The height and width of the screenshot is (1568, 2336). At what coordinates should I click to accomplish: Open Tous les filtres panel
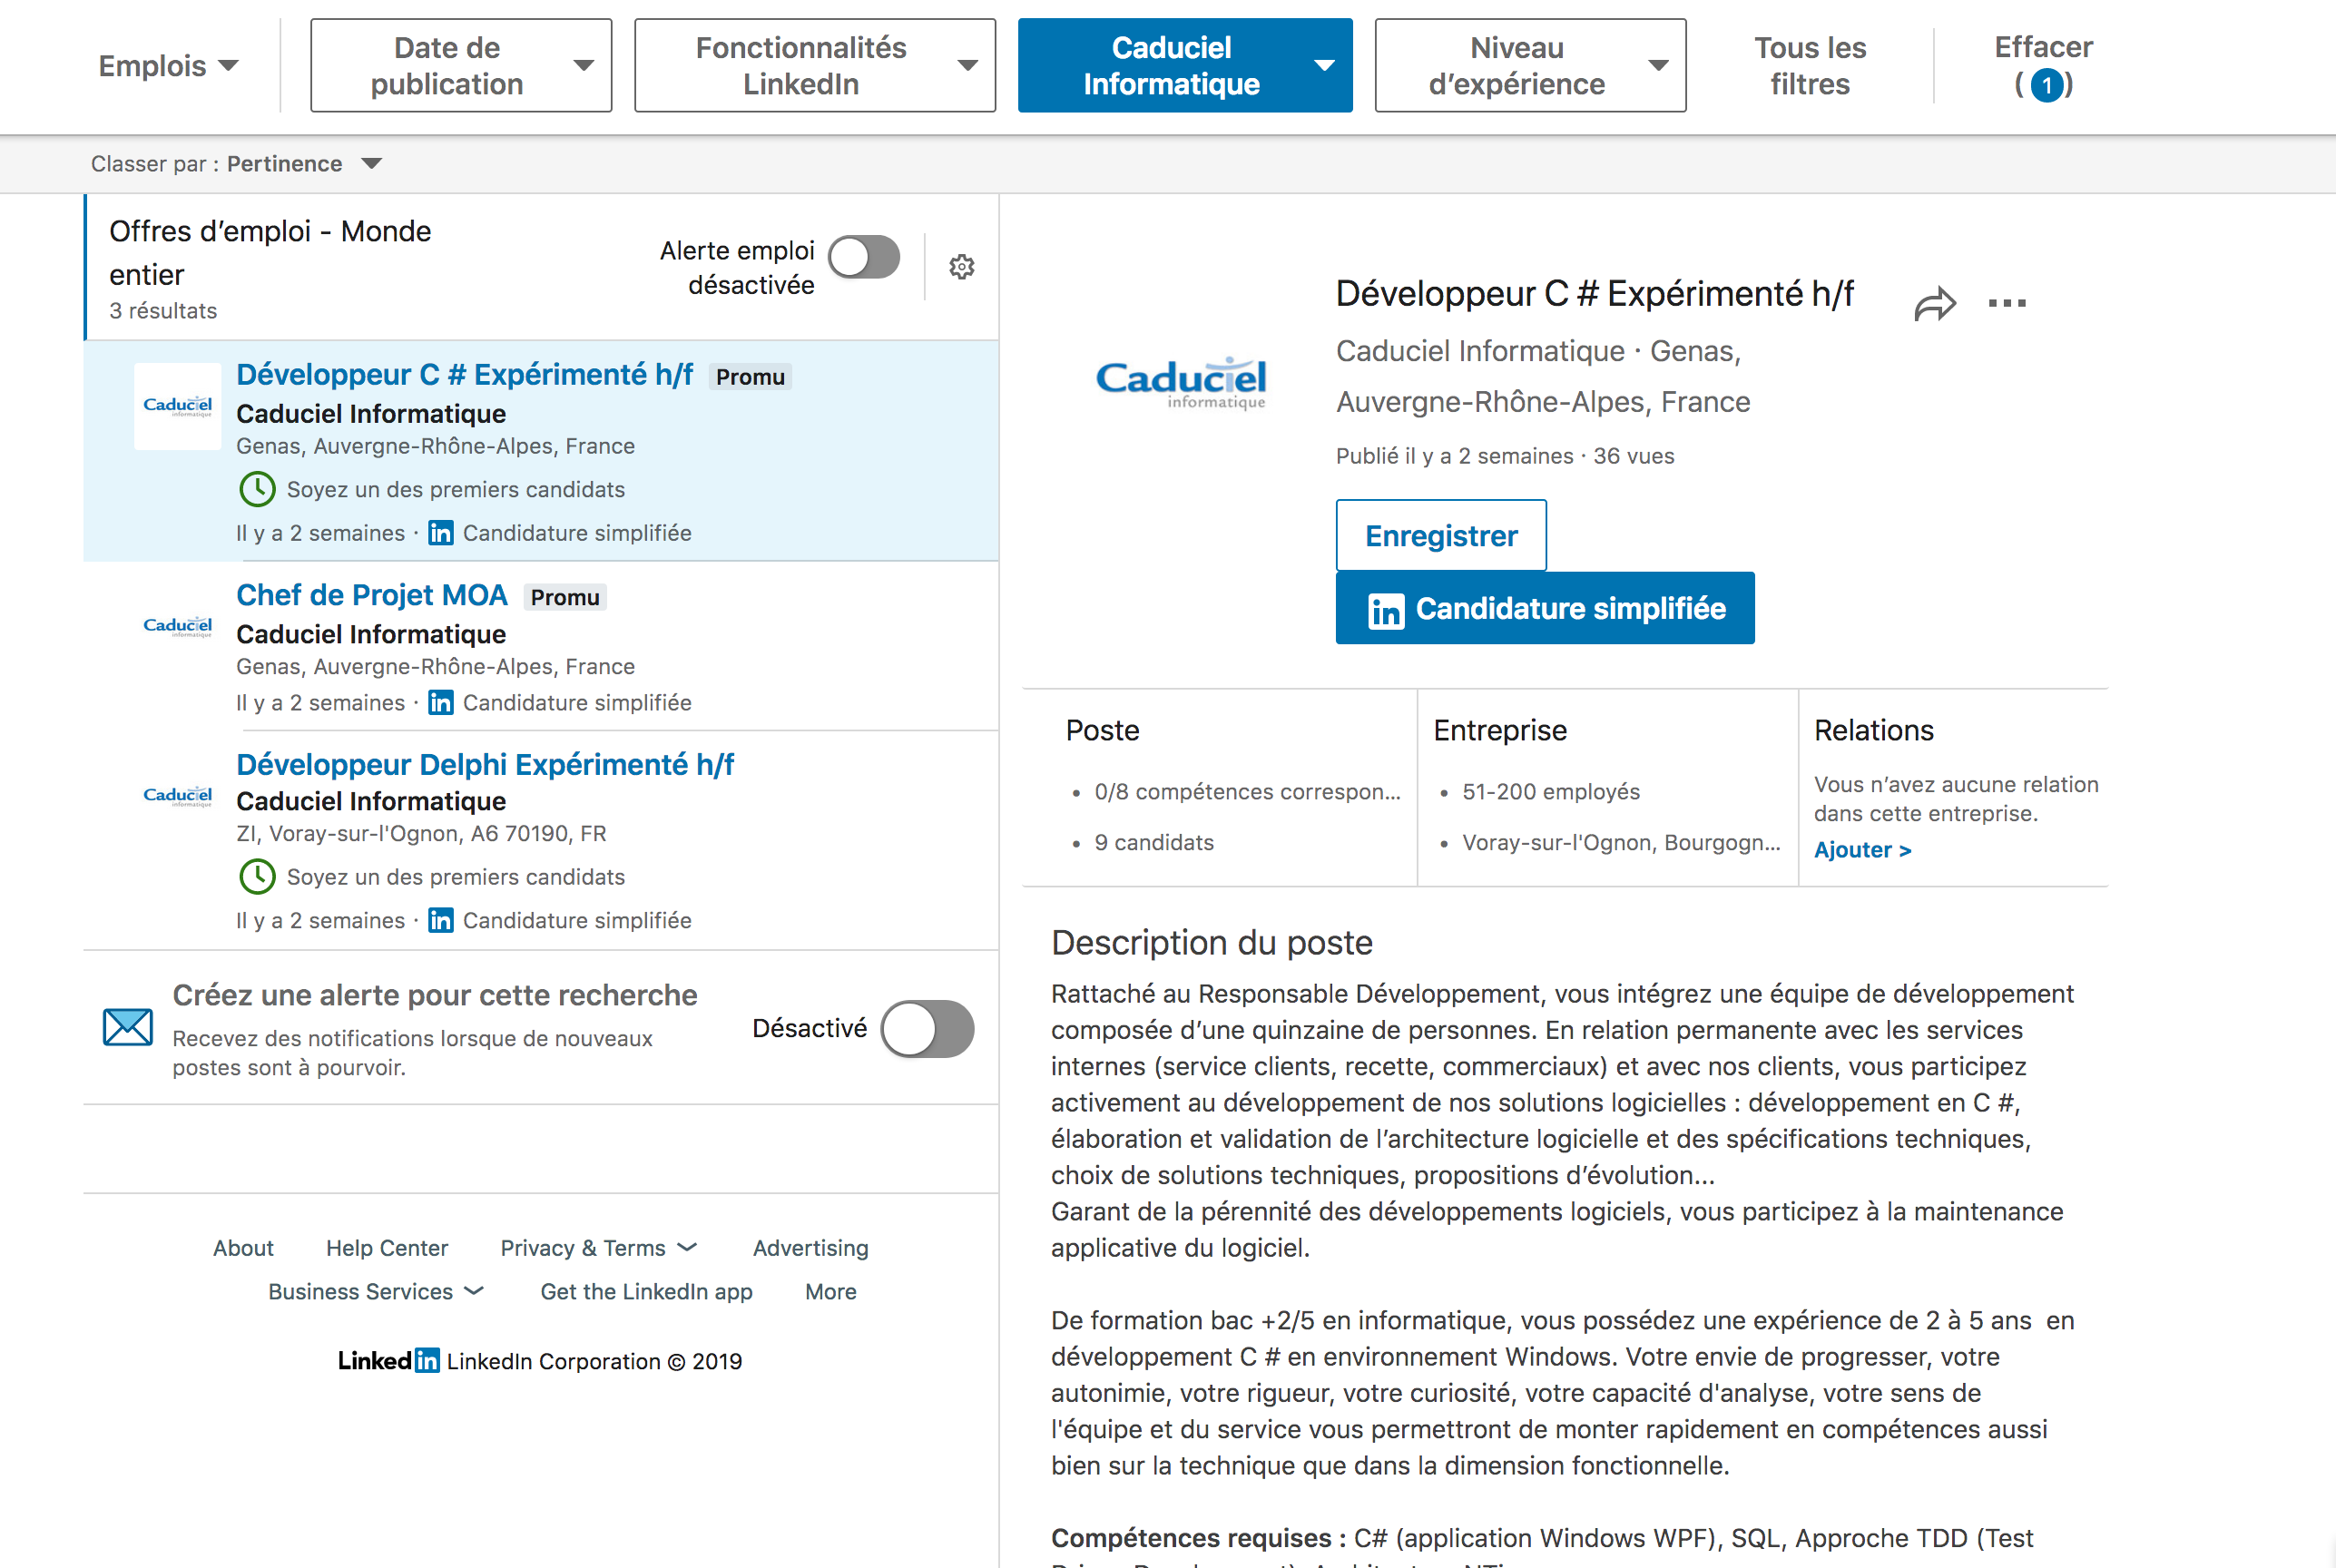1810,65
